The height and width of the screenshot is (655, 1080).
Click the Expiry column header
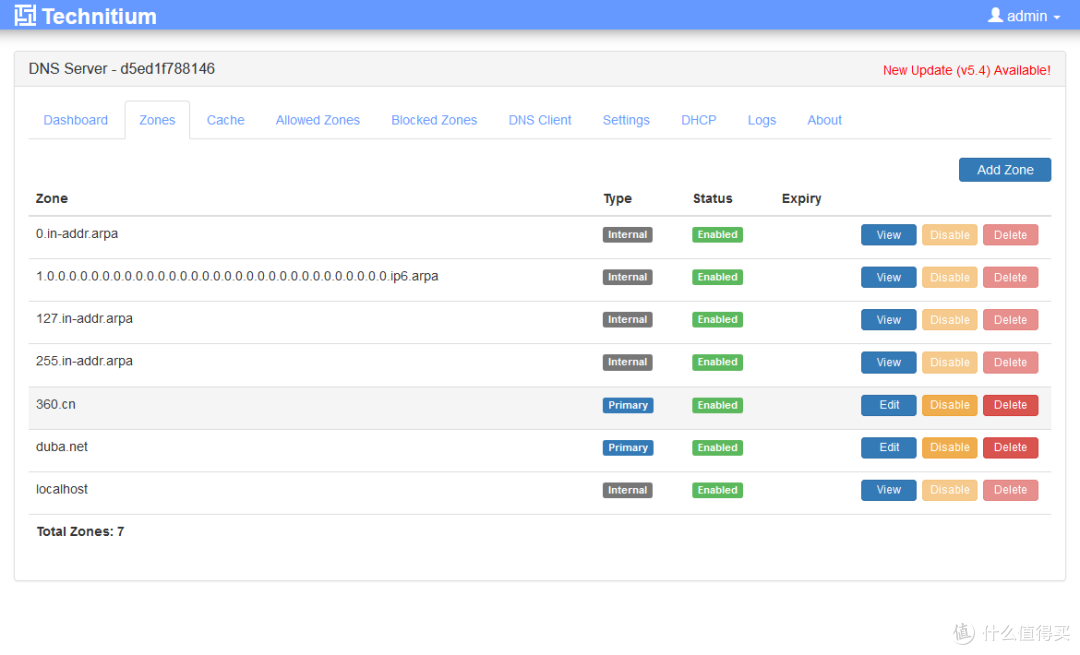click(801, 198)
